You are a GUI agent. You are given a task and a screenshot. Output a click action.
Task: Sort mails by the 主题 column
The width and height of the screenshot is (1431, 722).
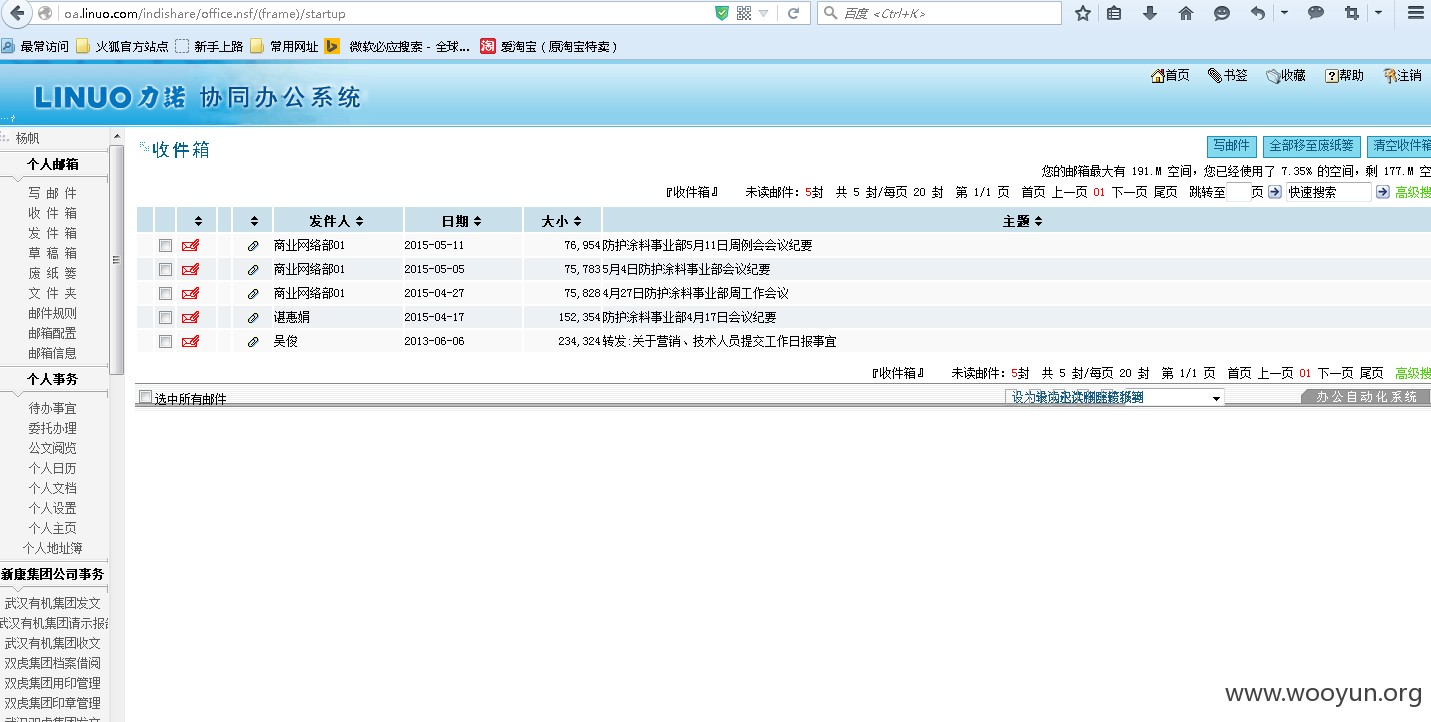1023,221
